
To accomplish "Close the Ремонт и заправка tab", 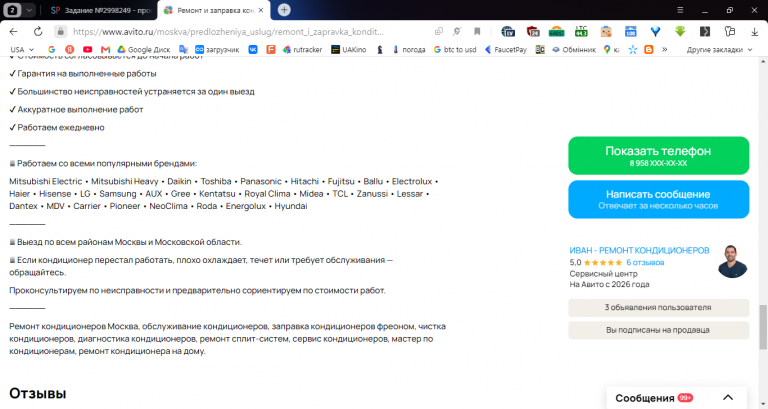I will pyautogui.click(x=261, y=10).
